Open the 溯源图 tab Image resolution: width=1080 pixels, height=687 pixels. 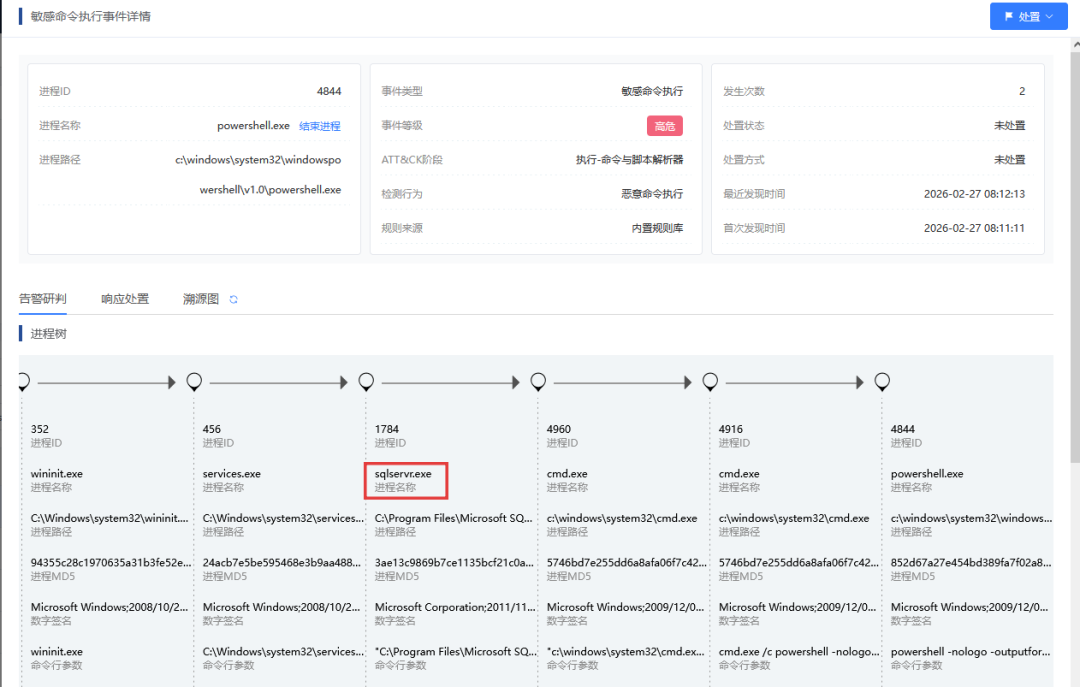pos(199,298)
